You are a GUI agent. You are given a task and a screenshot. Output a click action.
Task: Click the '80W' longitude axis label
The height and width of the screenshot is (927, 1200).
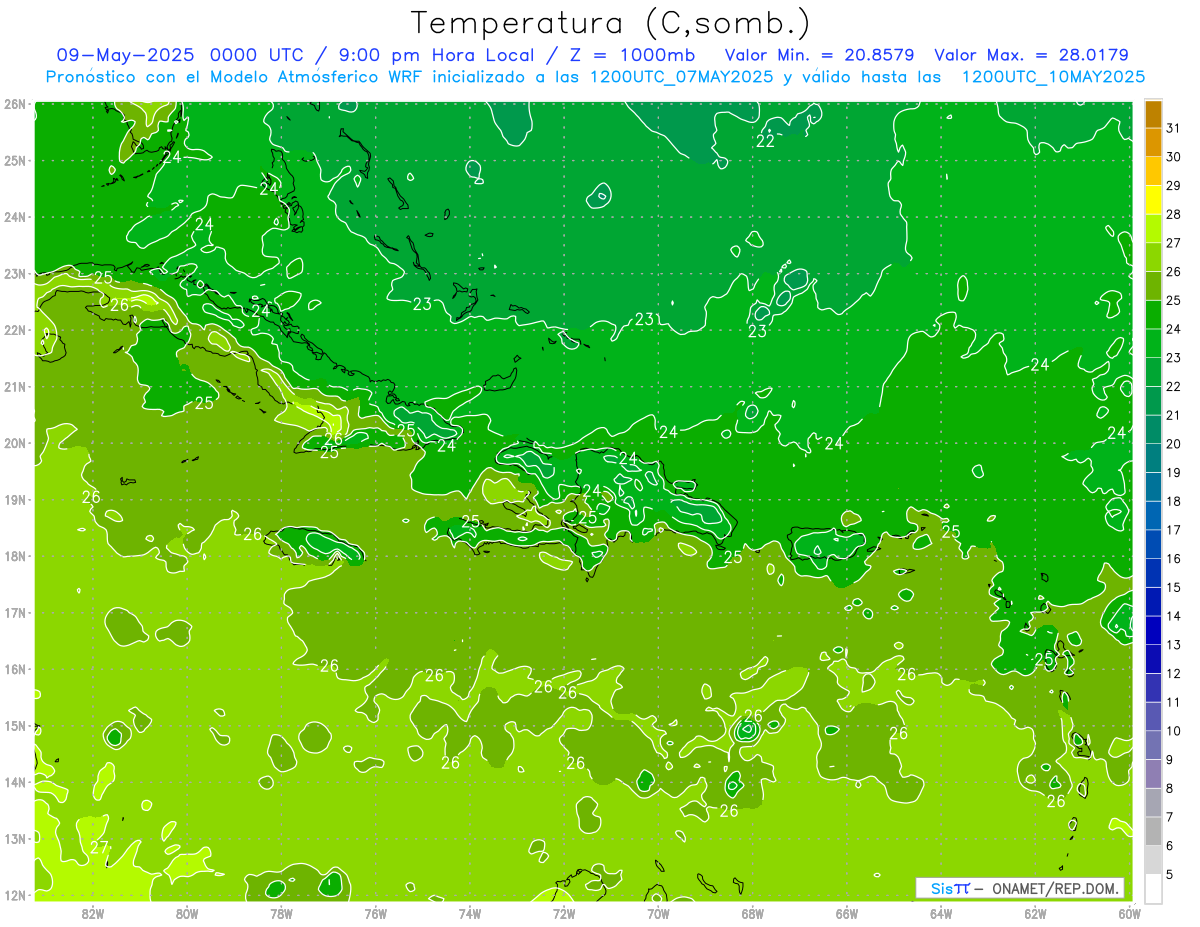click(187, 913)
